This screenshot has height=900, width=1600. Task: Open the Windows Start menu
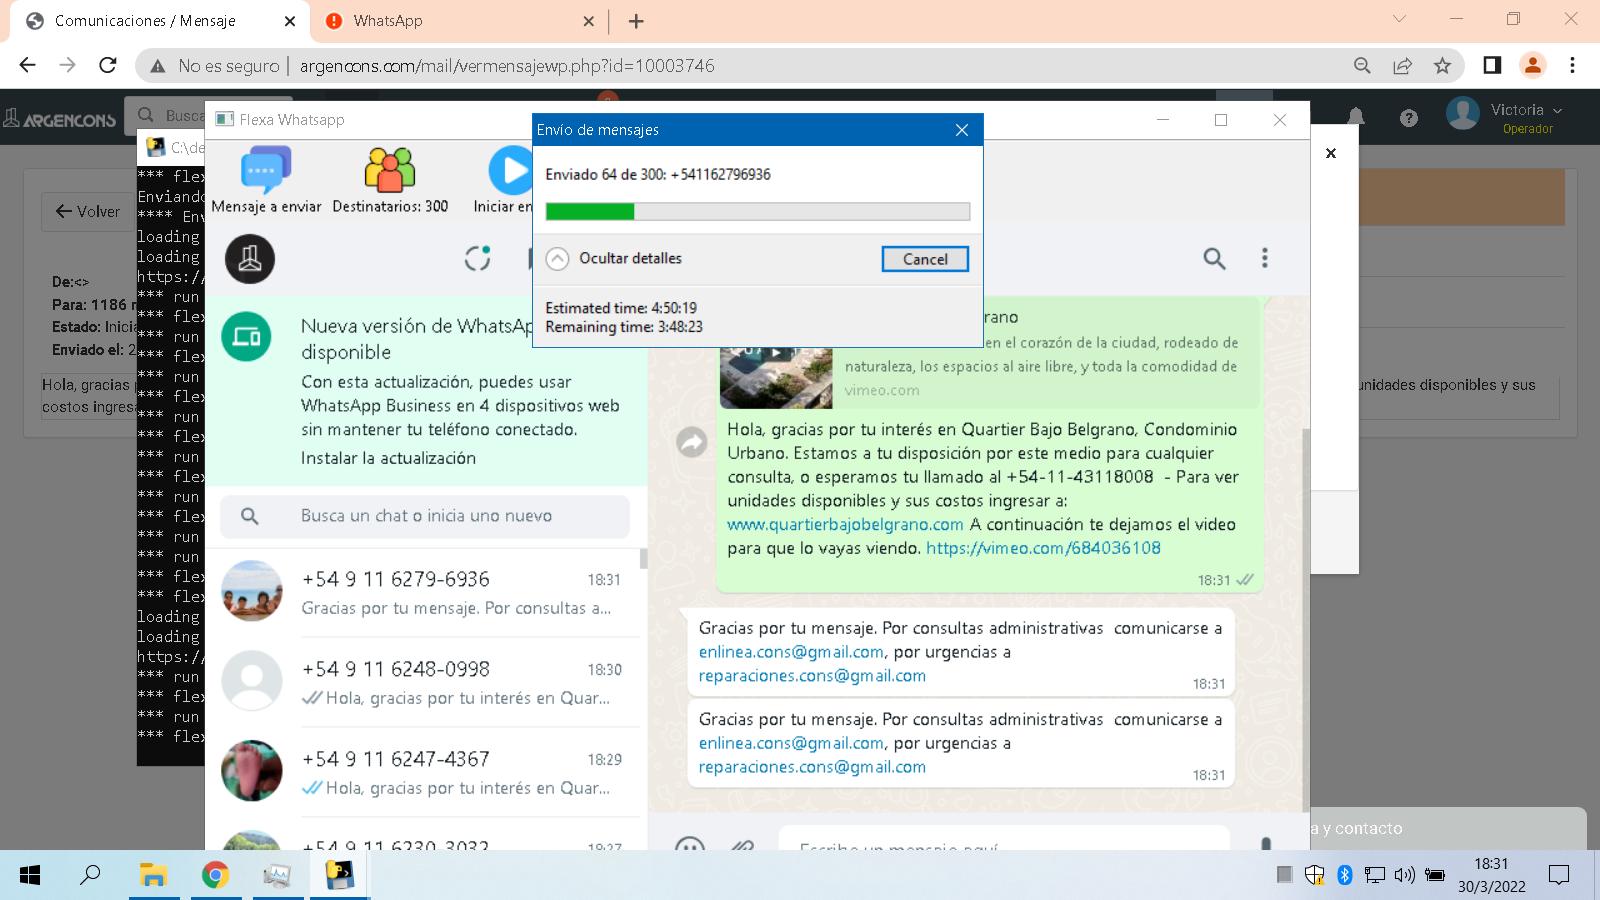pos(30,876)
